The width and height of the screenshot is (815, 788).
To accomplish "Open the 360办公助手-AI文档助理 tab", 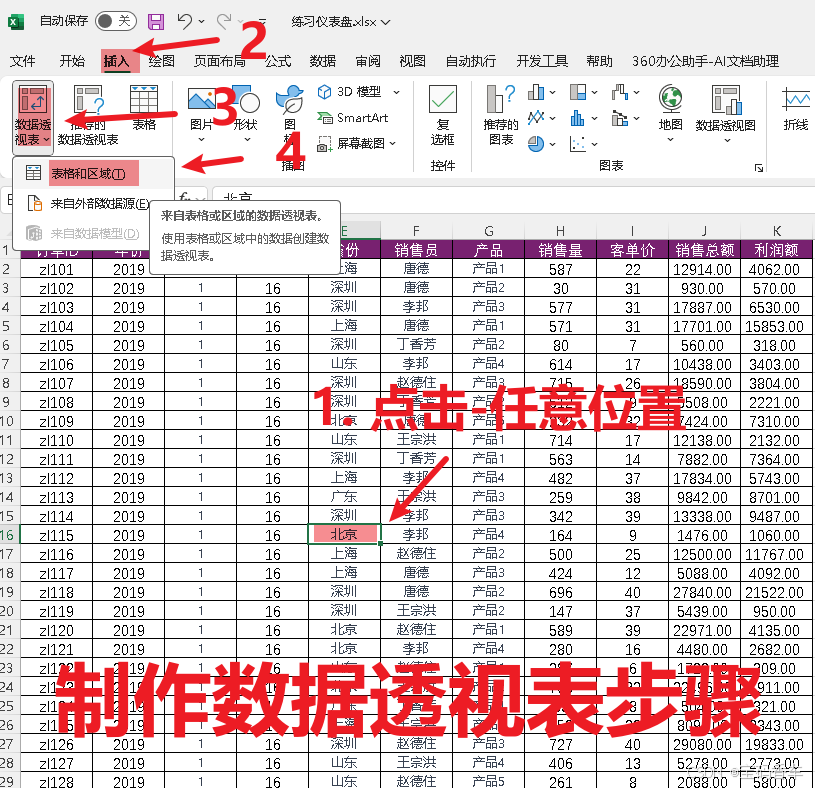I will [x=705, y=61].
